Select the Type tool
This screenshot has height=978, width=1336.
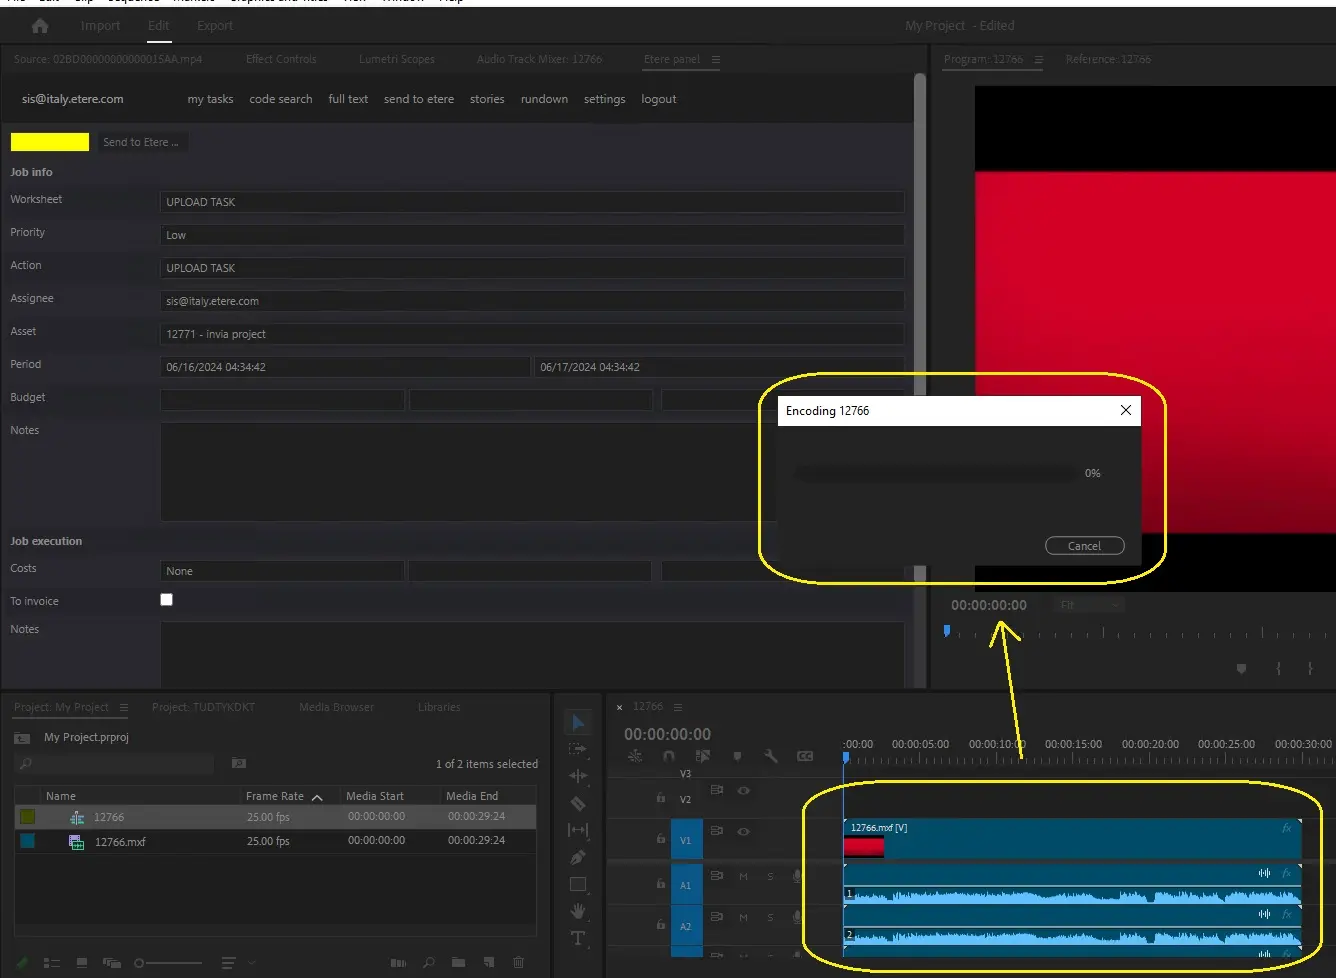578,938
